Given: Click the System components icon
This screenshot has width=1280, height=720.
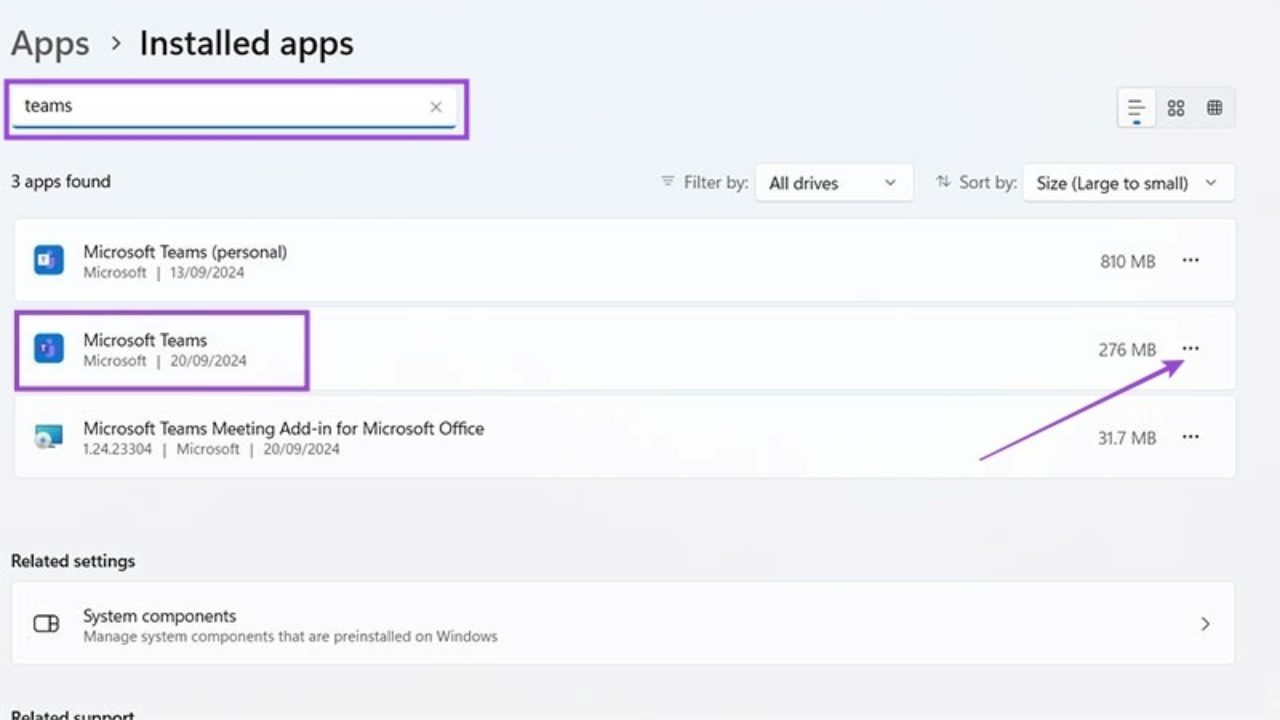Looking at the screenshot, I should pos(46,623).
